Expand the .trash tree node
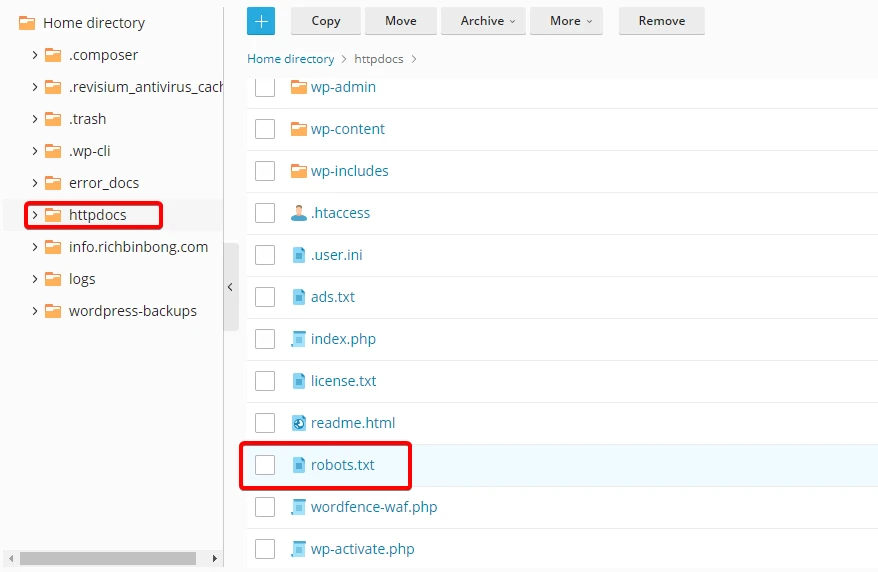Viewport: 878px width, 572px height. click(x=35, y=119)
